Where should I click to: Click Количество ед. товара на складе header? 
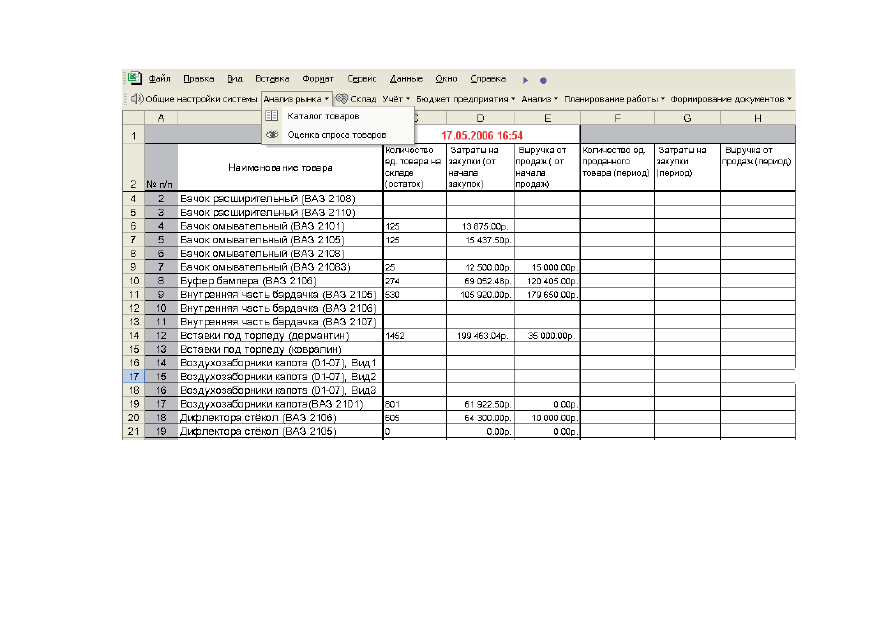[x=415, y=167]
